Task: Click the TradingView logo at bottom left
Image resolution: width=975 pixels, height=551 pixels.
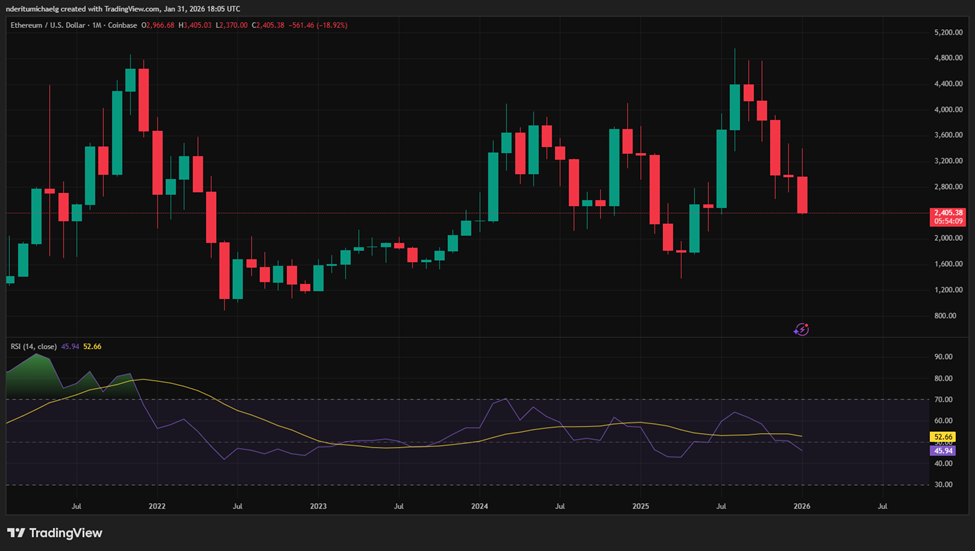Action: tap(55, 533)
